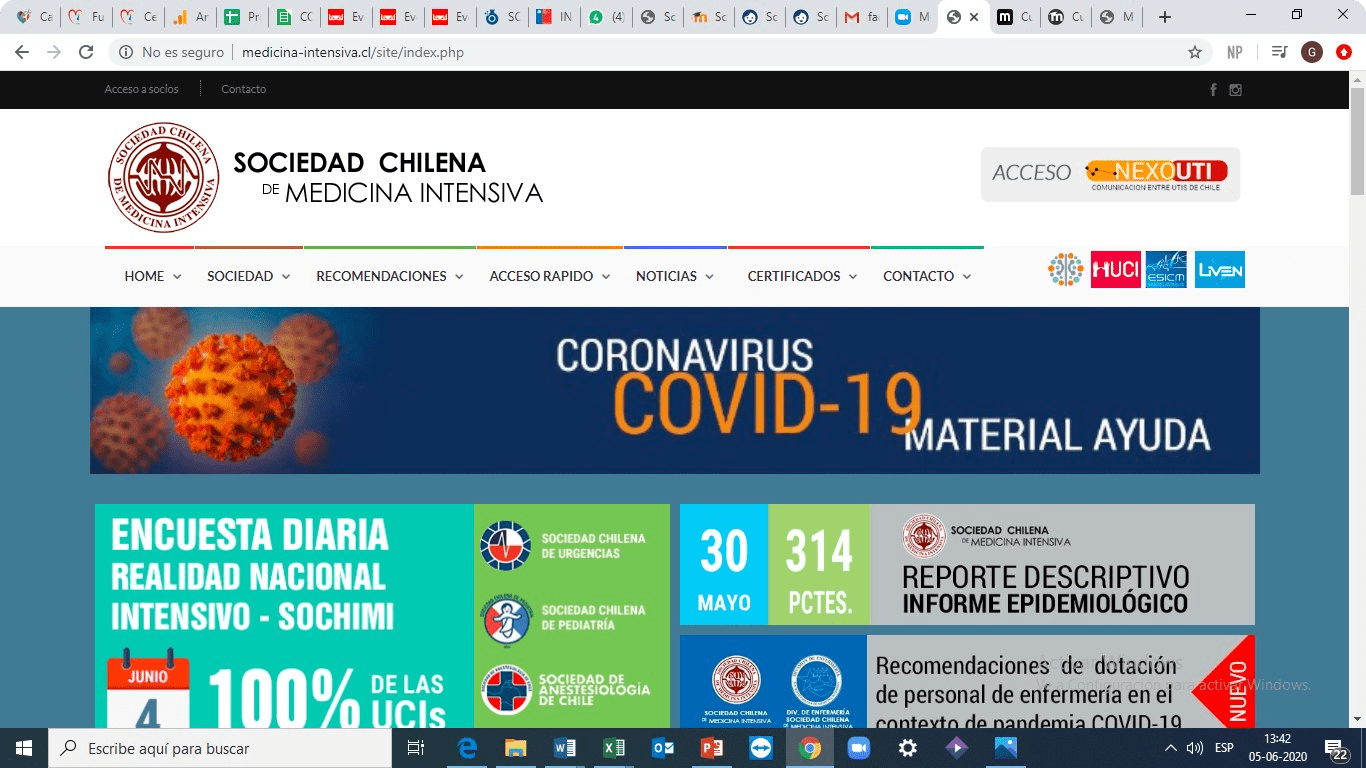Expand the CERTIFICADOS menu
This screenshot has height=768, width=1366.
803,276
